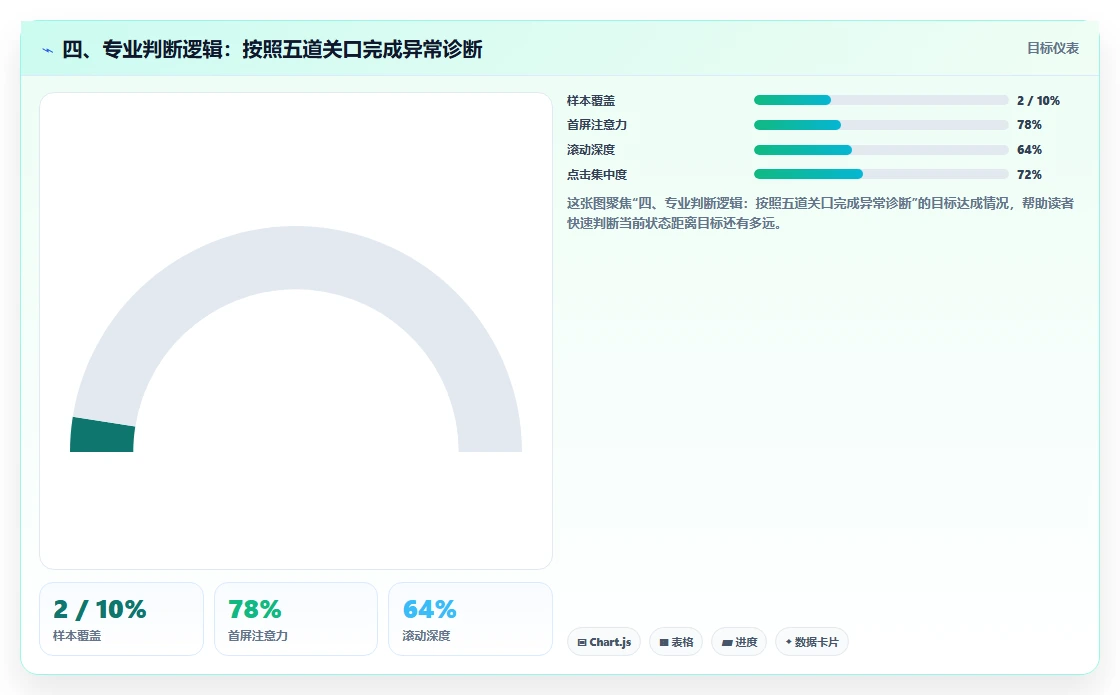Open the 滚动深度 64% data card

pos(470,619)
